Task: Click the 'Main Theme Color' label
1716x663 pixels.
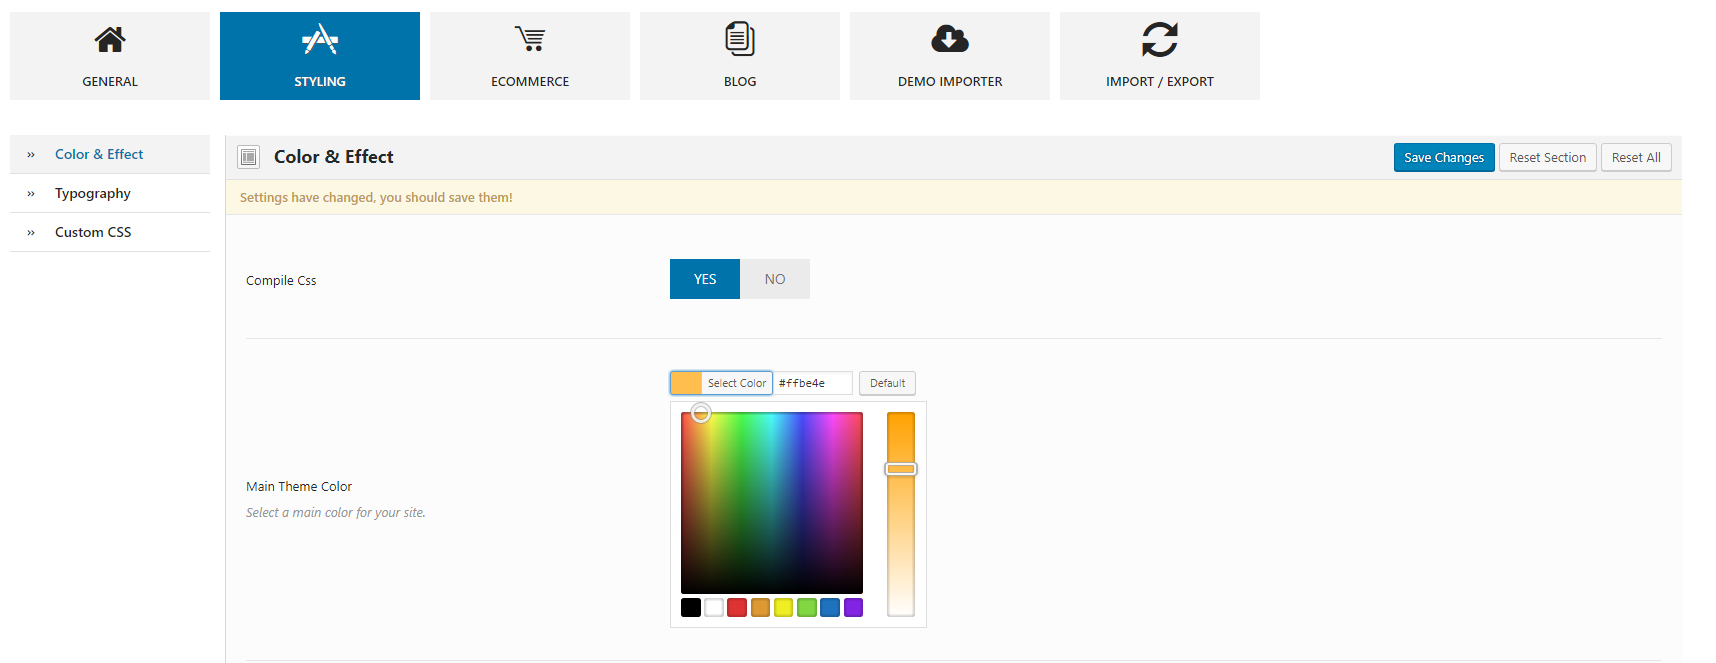Action: tap(299, 487)
